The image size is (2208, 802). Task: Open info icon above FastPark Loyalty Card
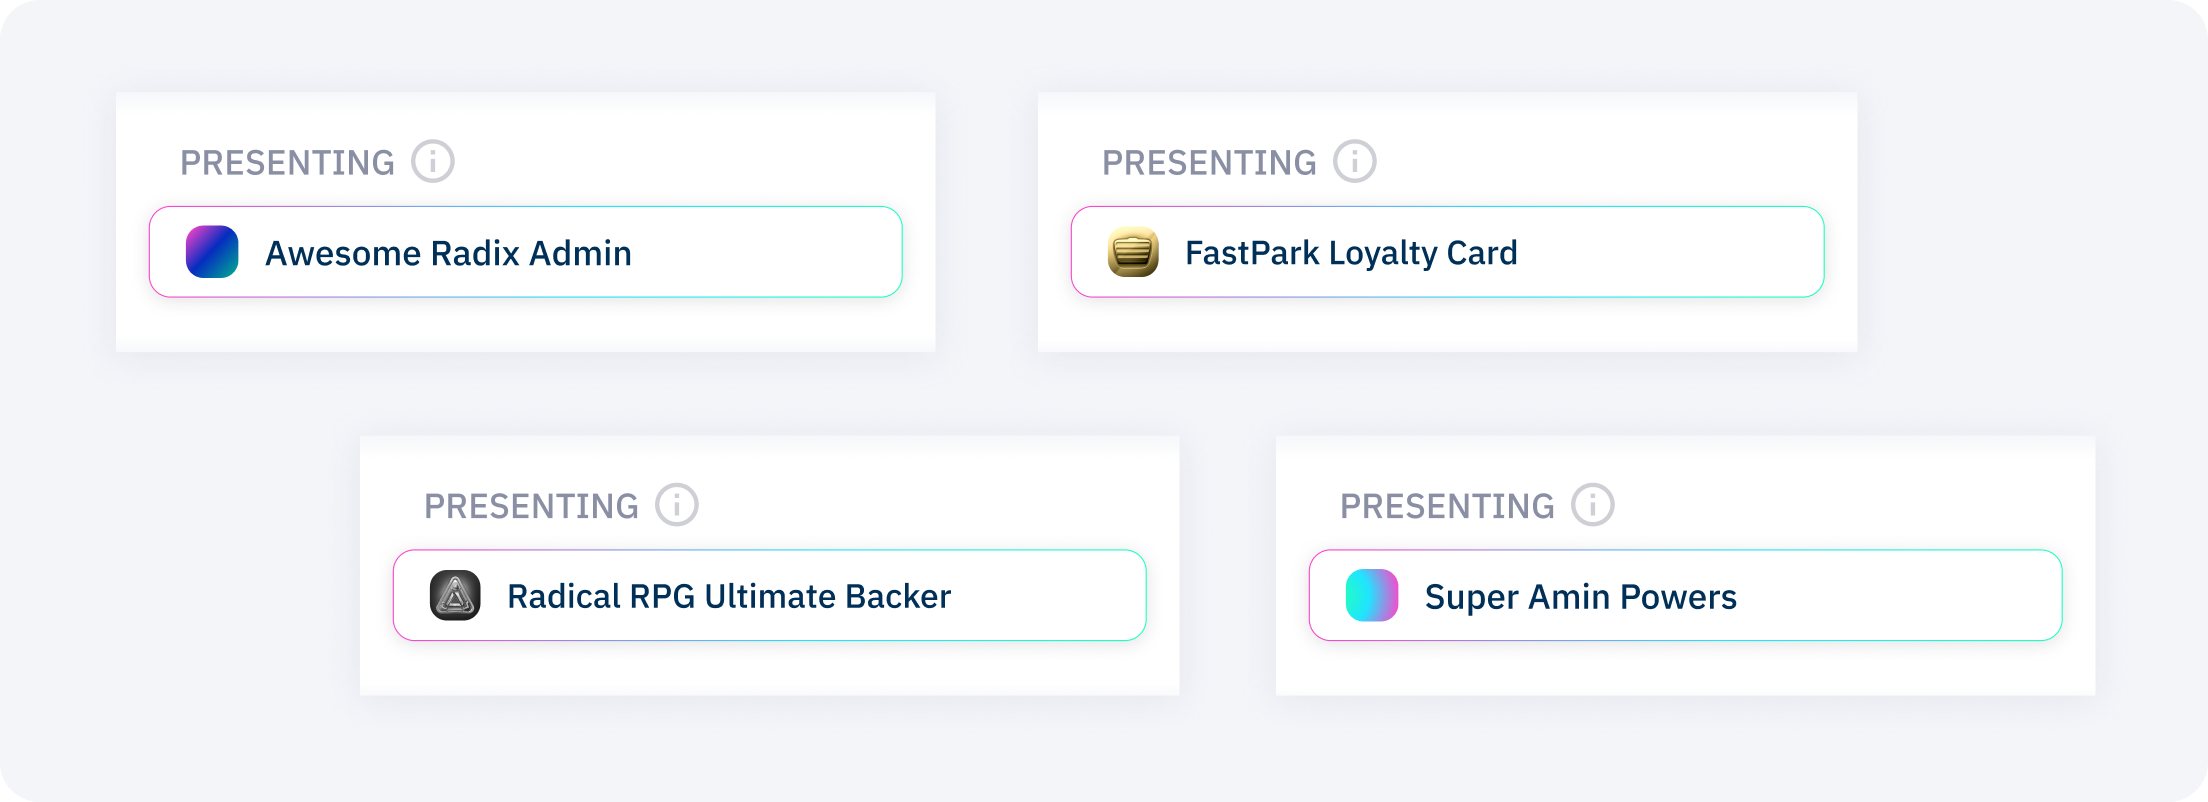1355,161
